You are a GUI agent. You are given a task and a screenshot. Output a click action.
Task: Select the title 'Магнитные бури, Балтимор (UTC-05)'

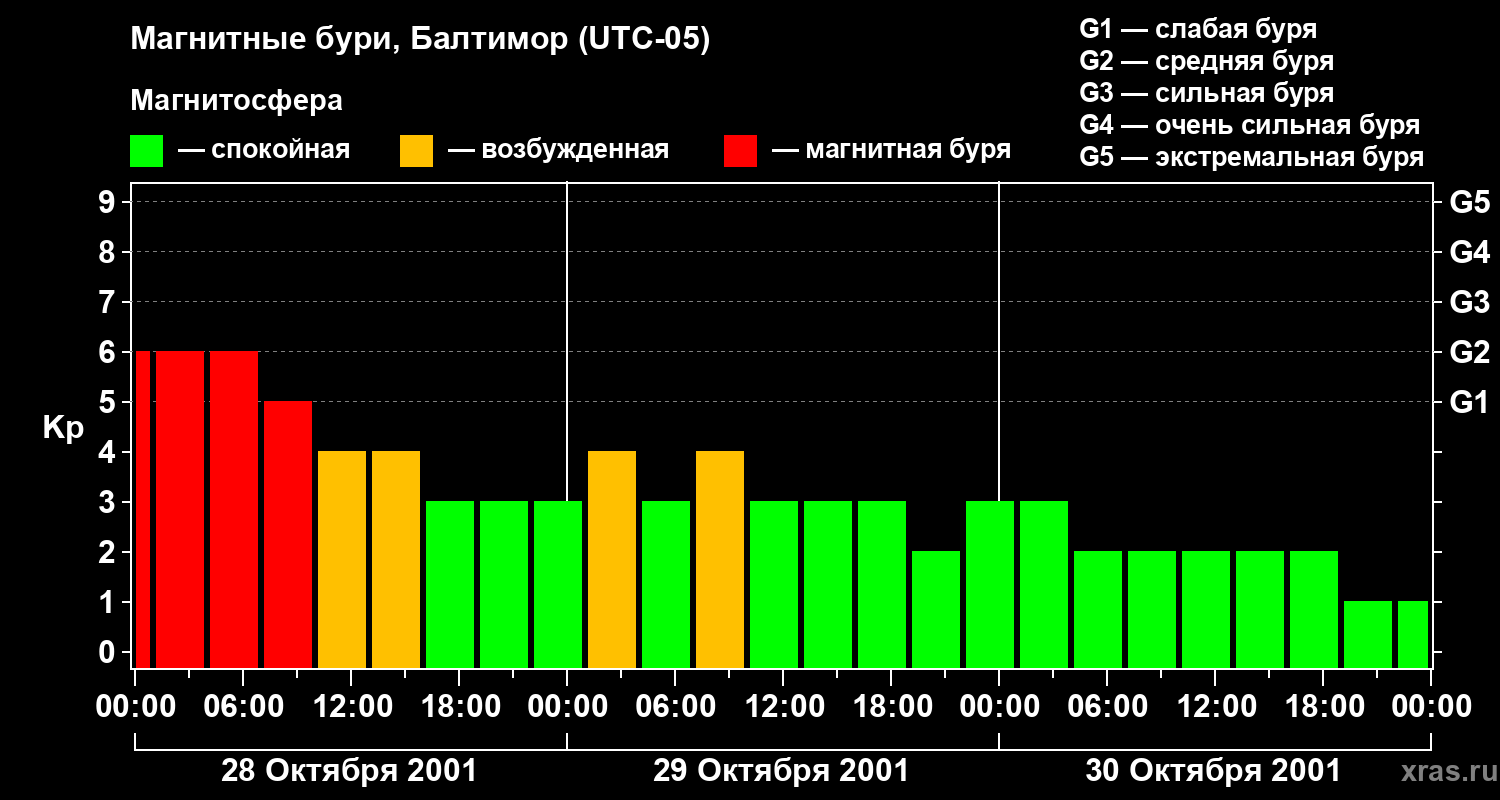[420, 40]
